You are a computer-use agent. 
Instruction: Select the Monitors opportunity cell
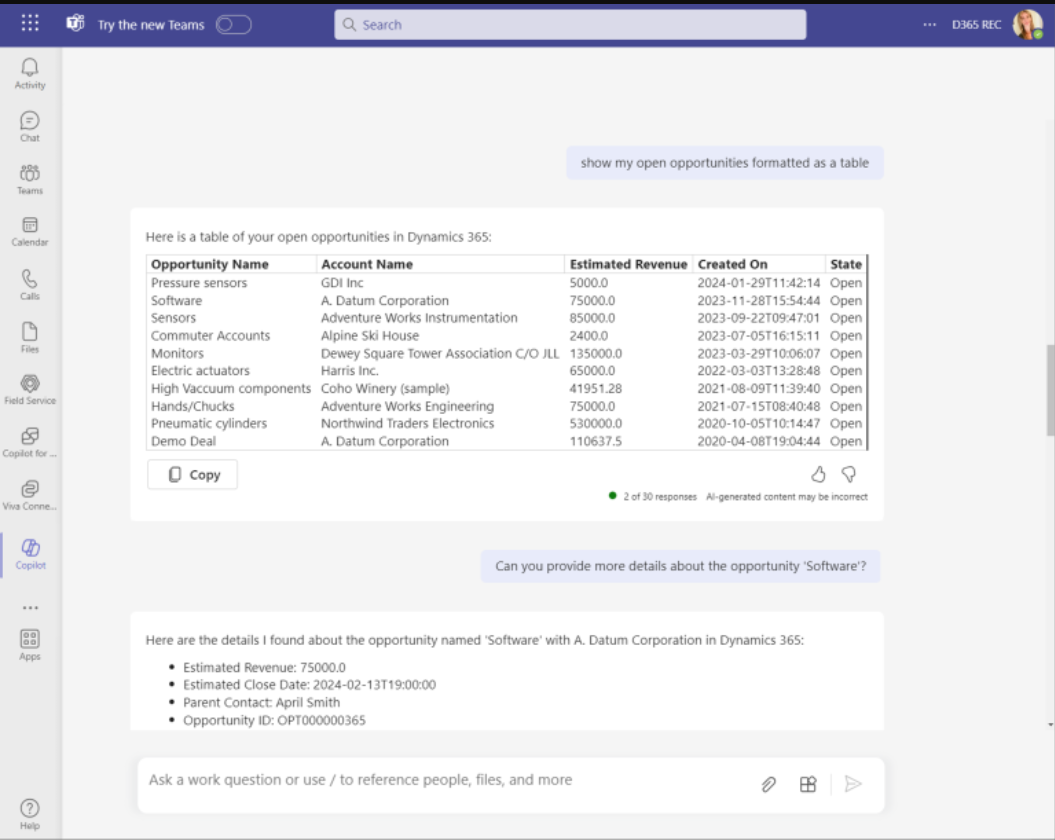click(x=177, y=353)
